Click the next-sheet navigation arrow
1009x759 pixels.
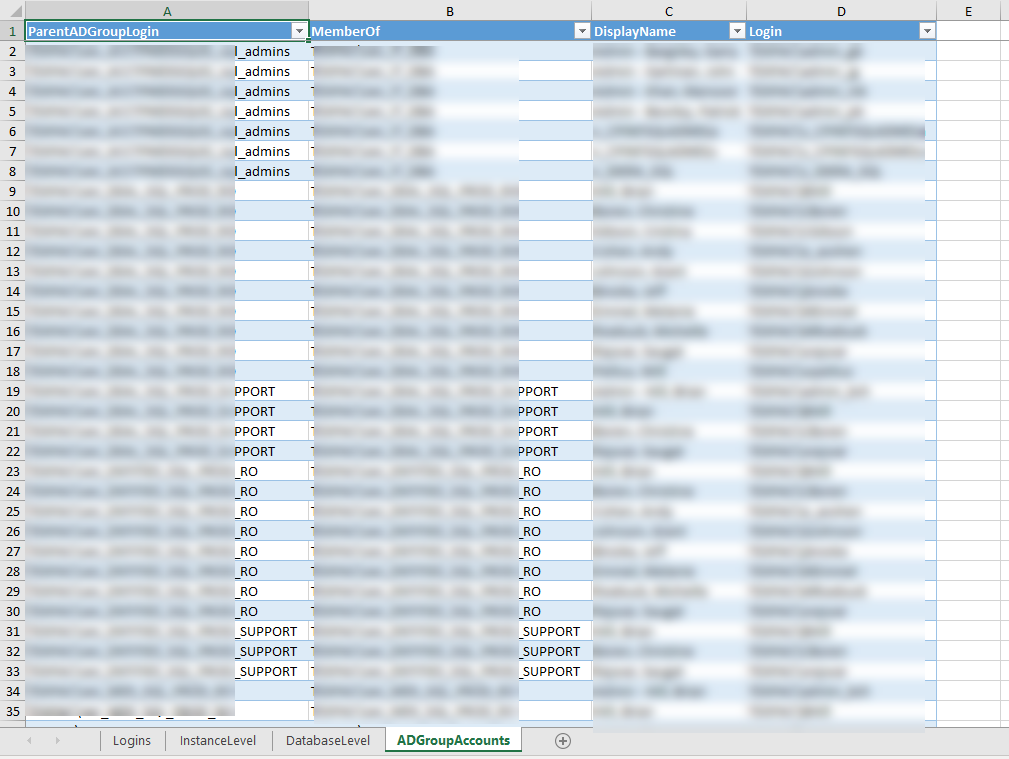57,740
